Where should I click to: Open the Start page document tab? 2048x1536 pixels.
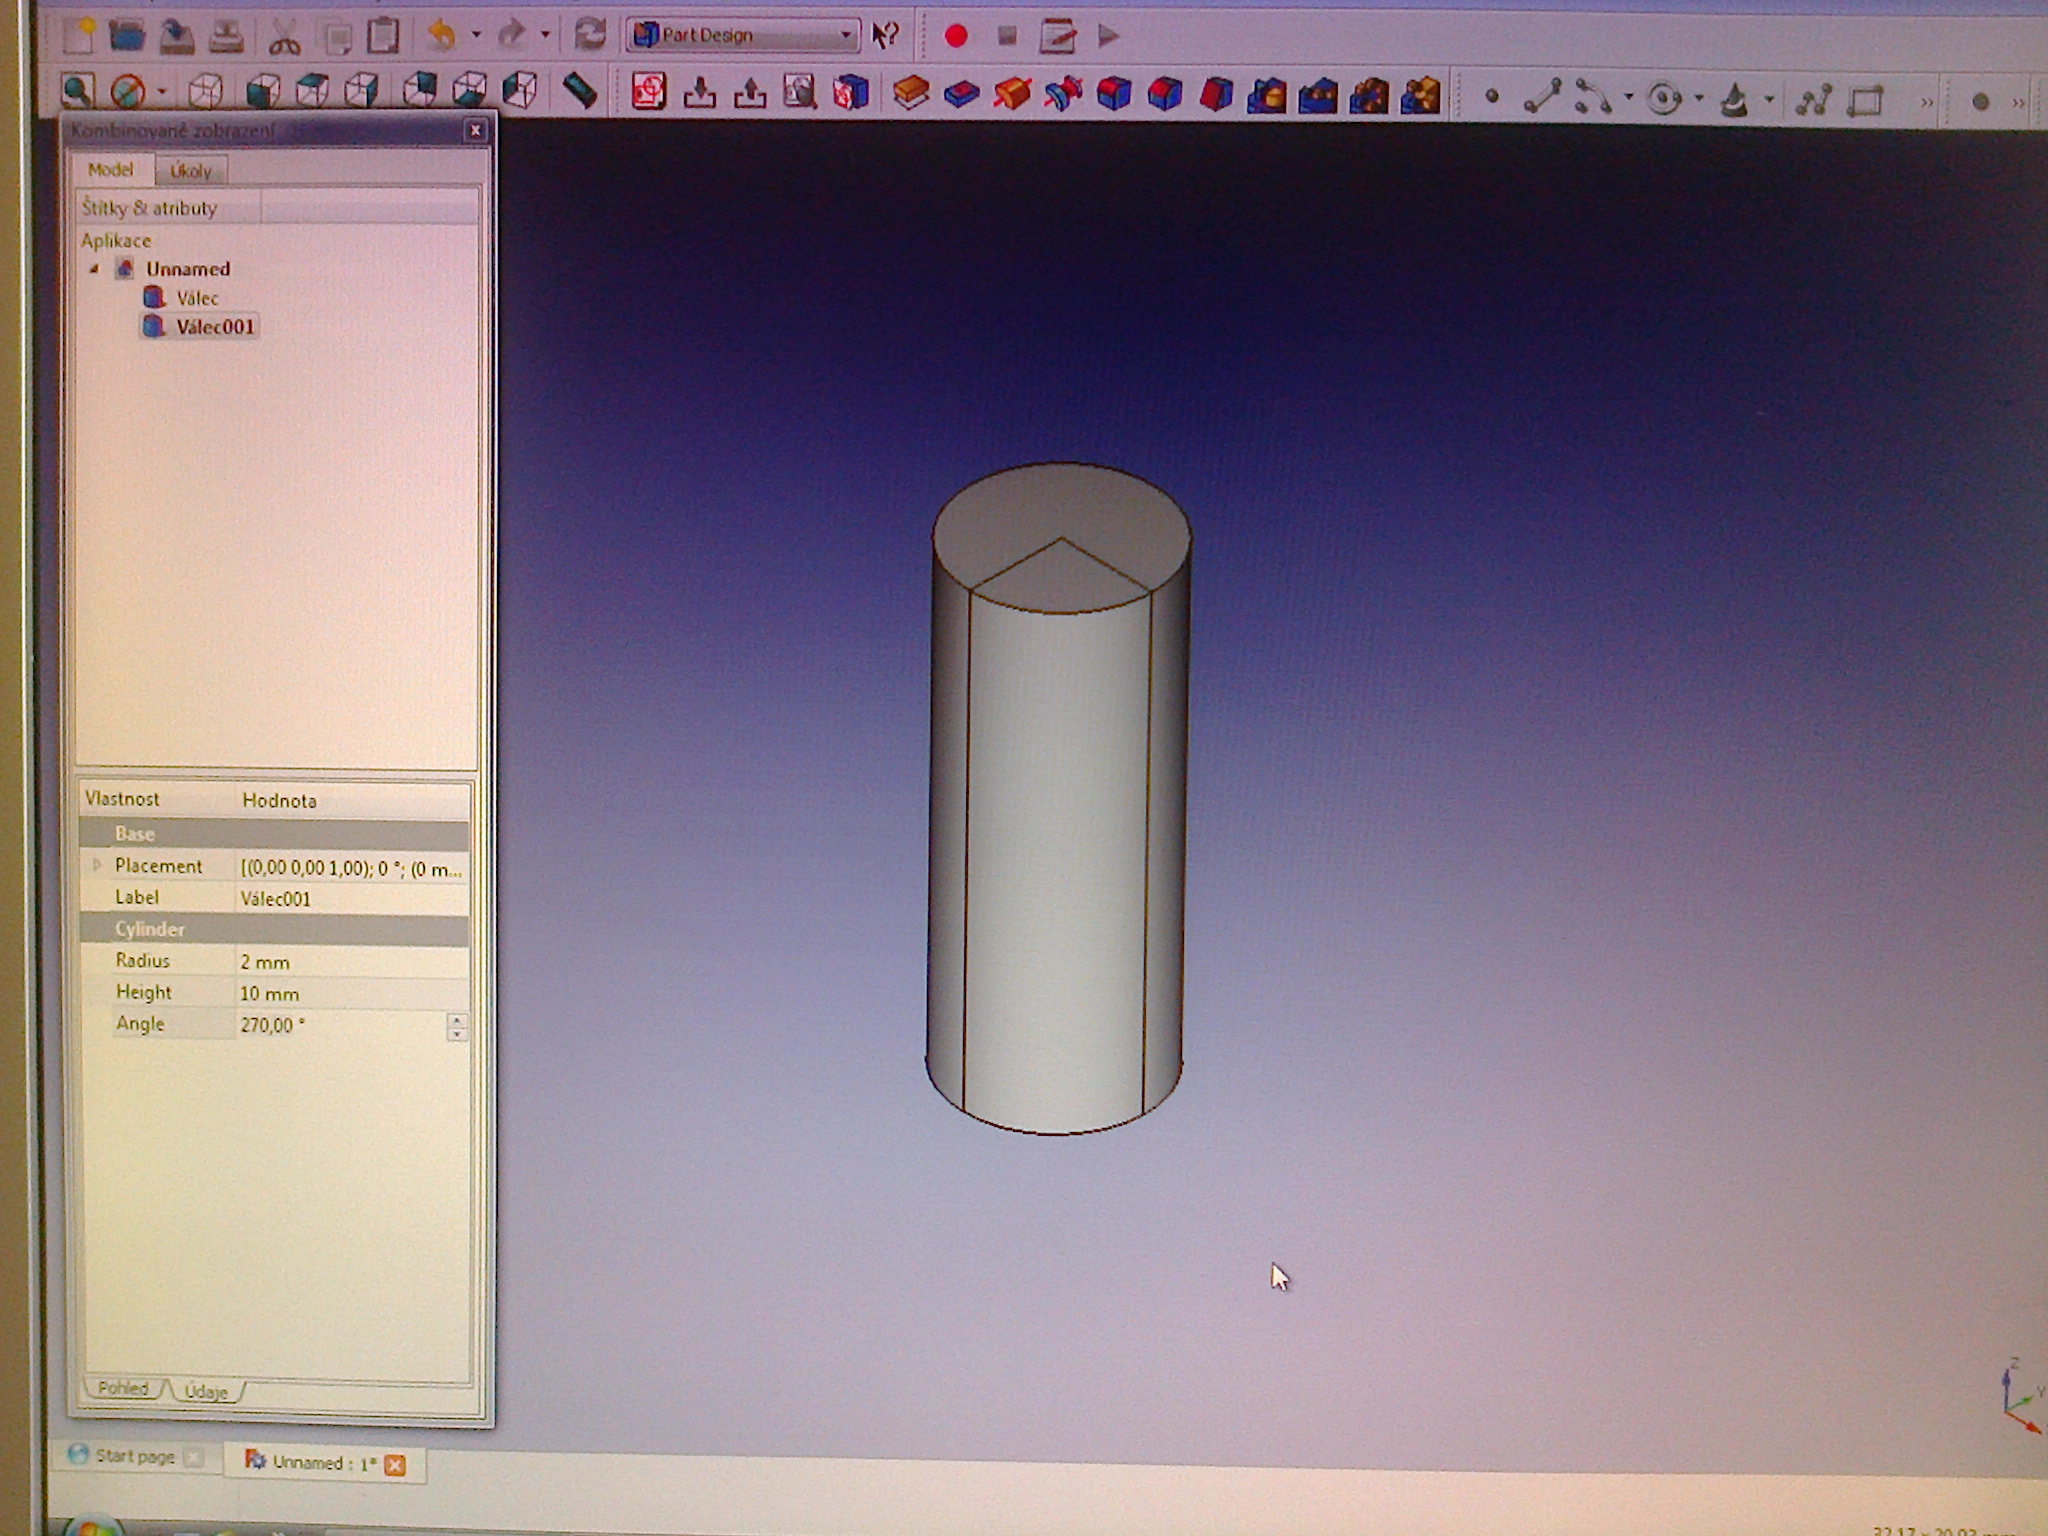click(134, 1456)
